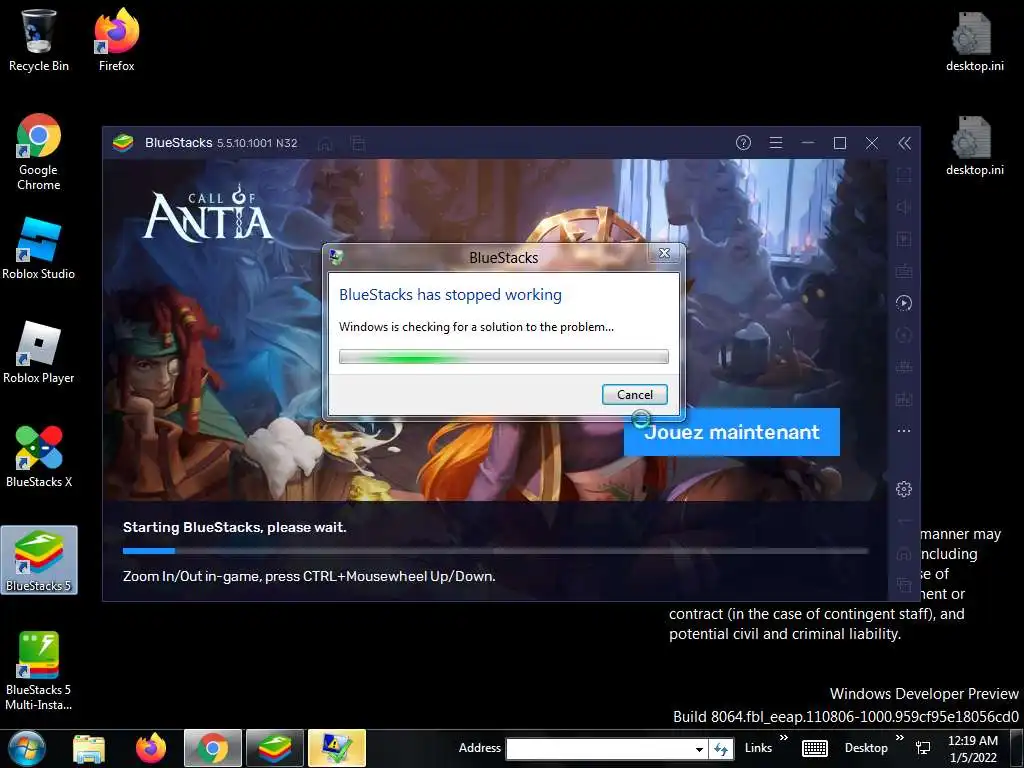The image size is (1024, 768).
Task: Expand the Links toolbar chevron
Action: (784, 739)
